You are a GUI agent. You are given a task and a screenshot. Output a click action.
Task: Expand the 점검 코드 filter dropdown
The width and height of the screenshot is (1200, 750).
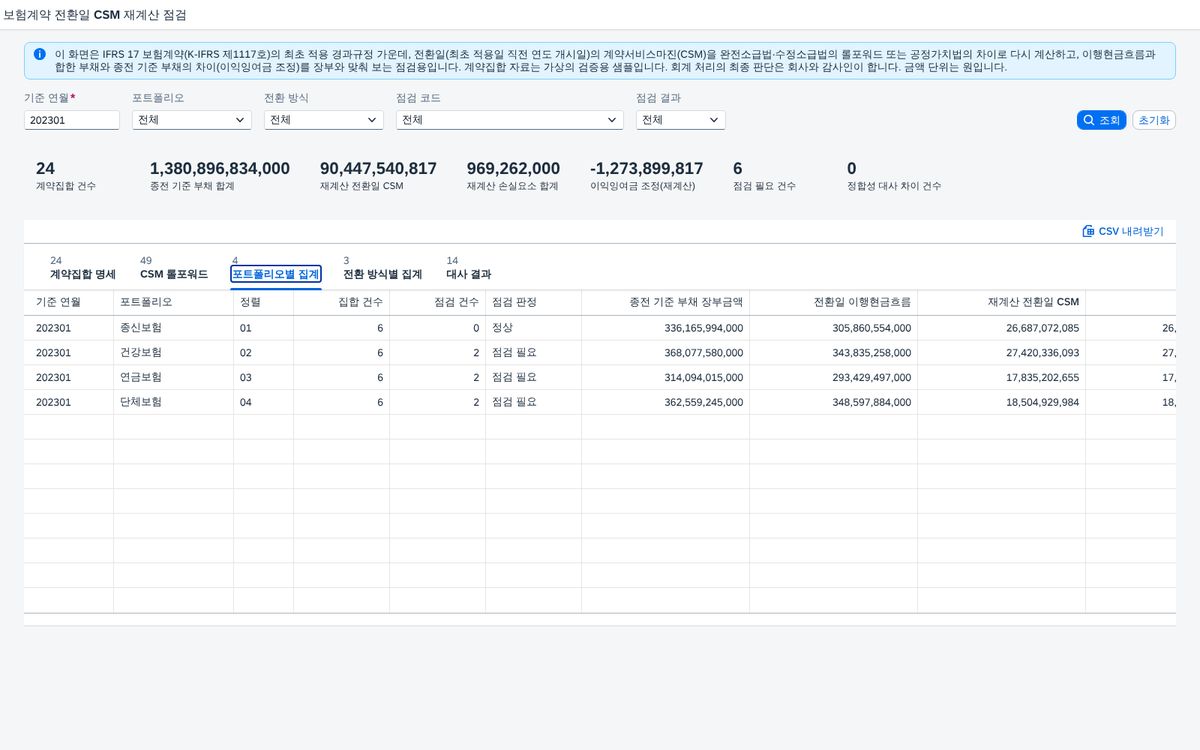[x=510, y=120]
